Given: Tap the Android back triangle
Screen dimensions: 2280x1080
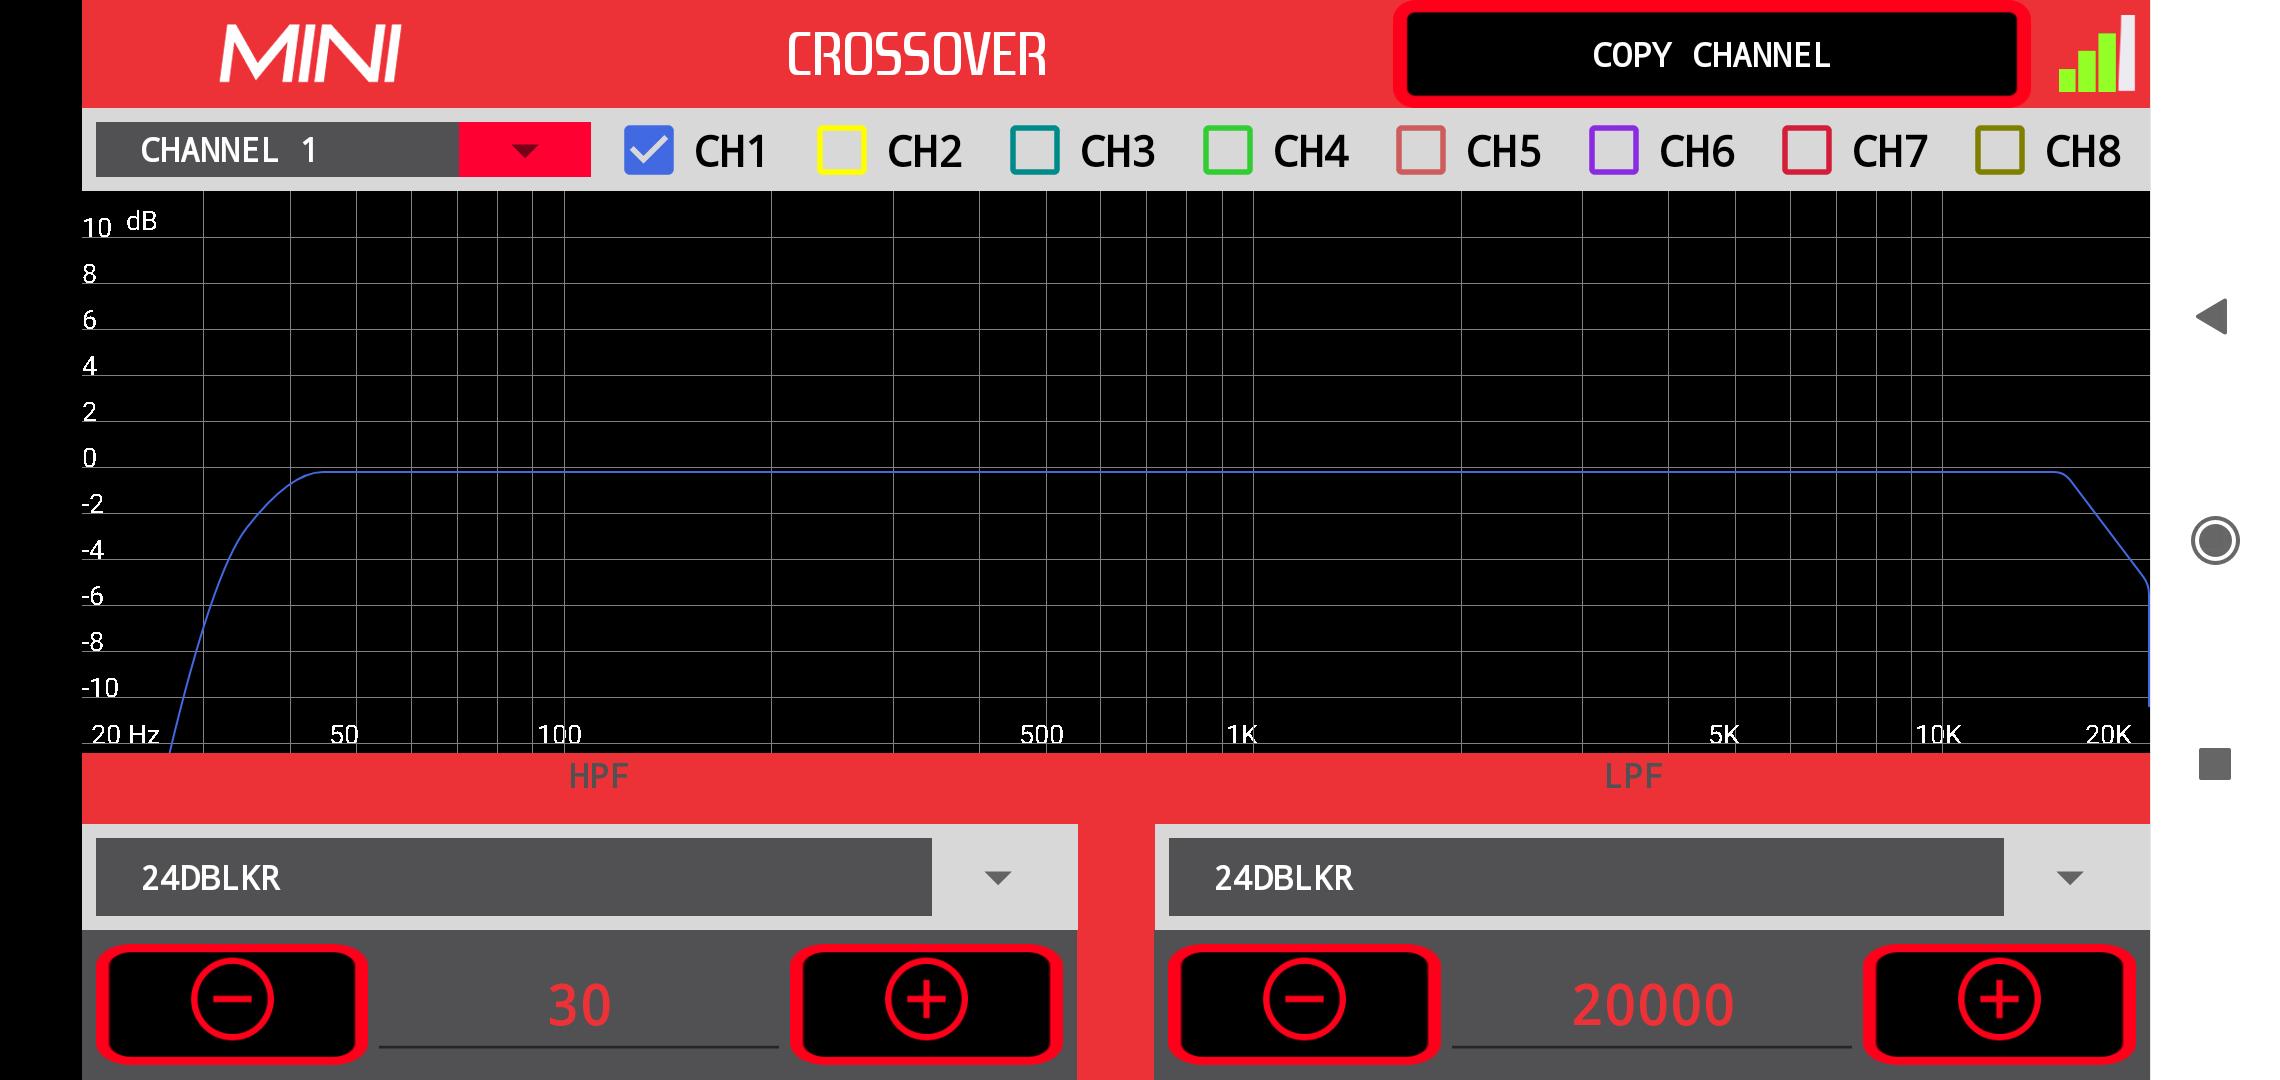Looking at the screenshot, I should [2212, 317].
